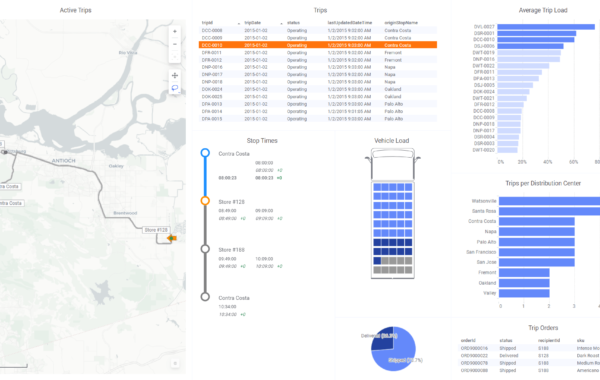
Task: Click the orange truck marker on map
Action: pos(172,238)
